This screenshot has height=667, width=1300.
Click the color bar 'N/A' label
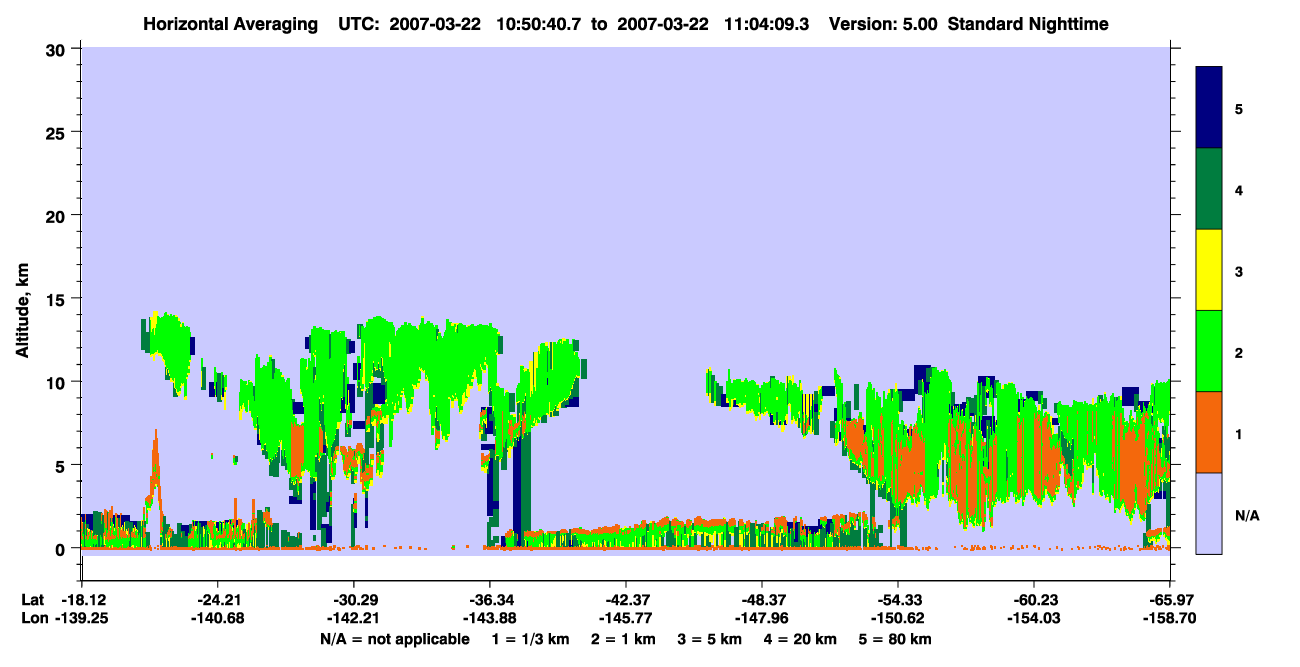1246,516
